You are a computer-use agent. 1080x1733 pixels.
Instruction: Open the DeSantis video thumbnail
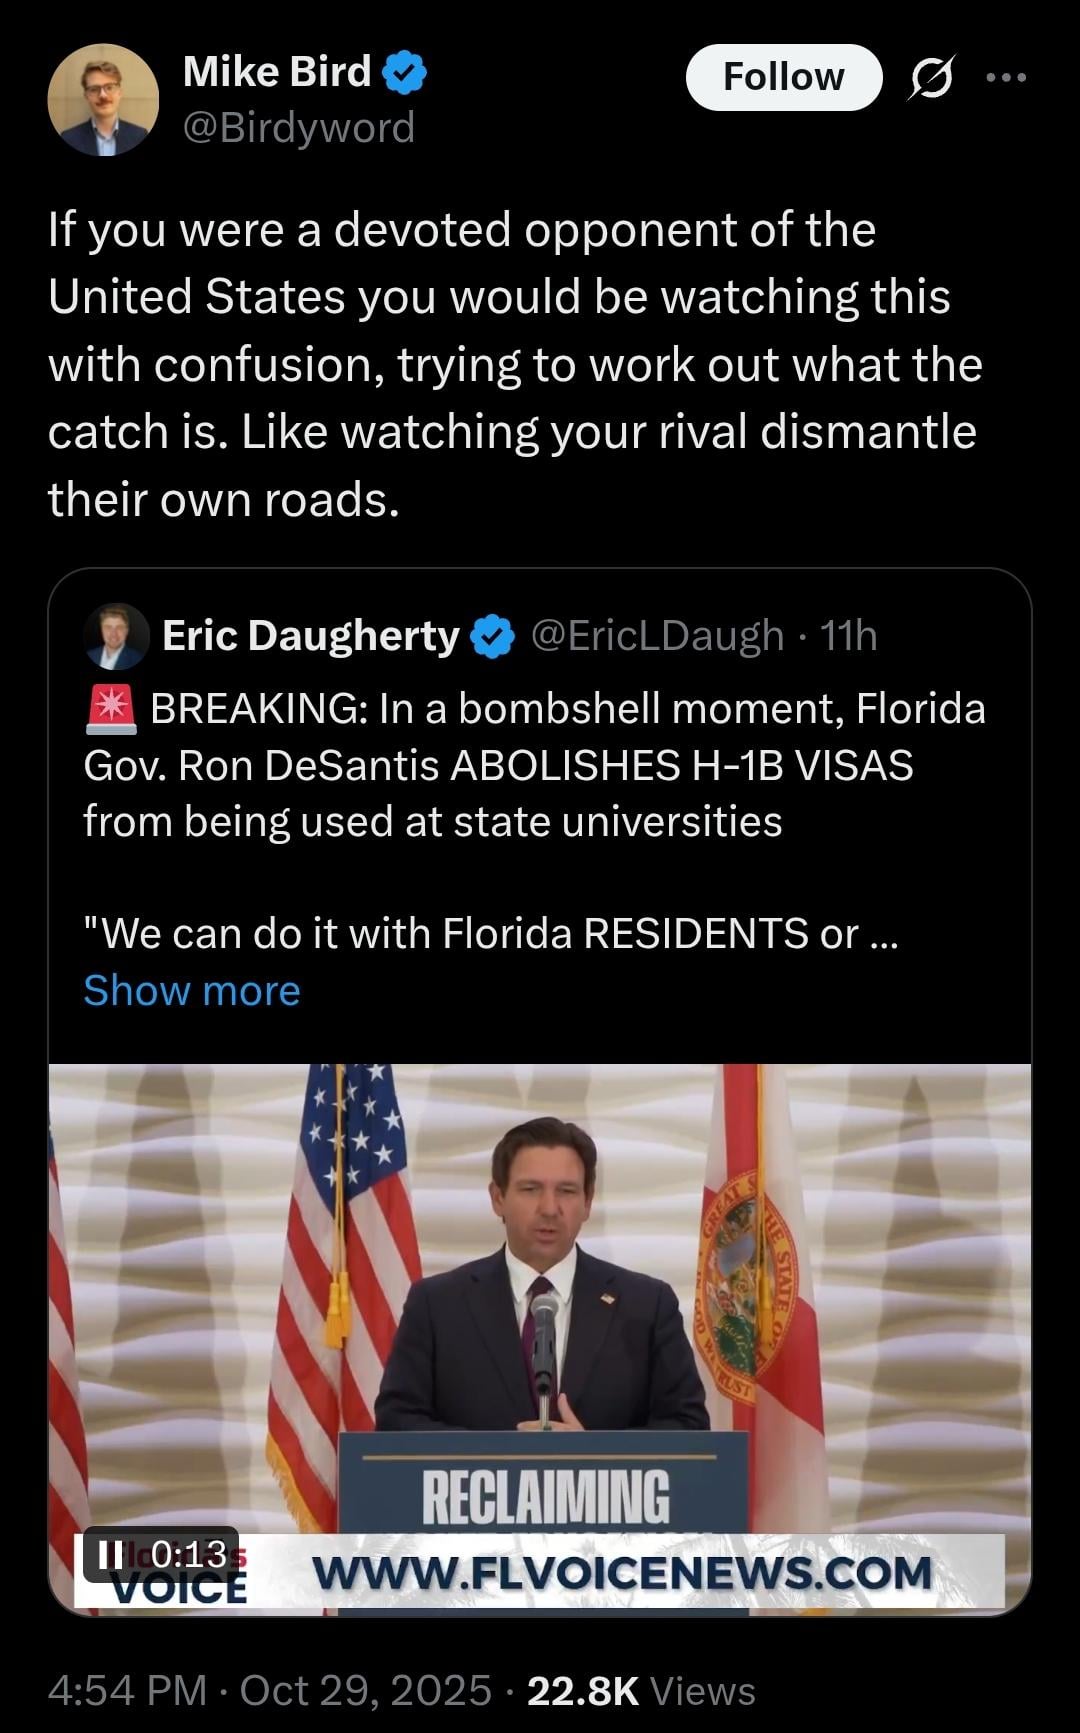[x=540, y=1300]
